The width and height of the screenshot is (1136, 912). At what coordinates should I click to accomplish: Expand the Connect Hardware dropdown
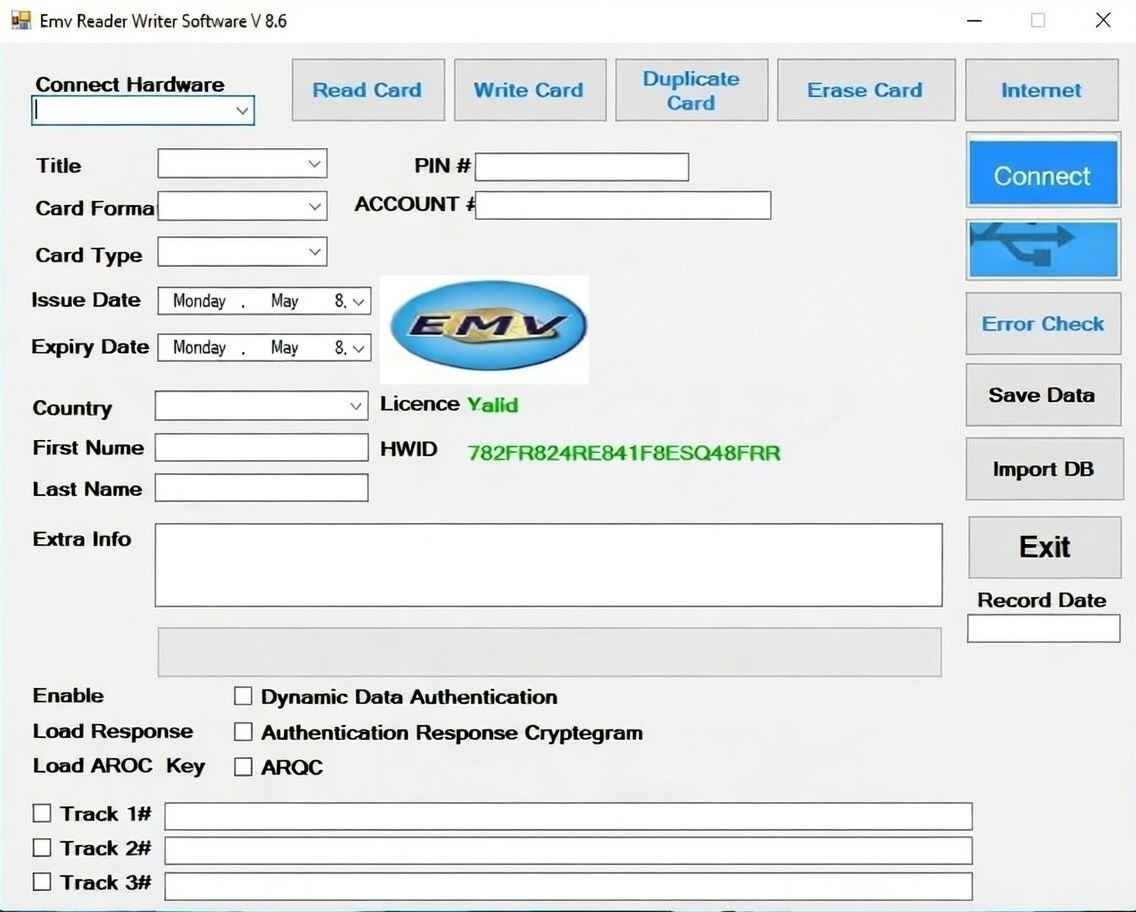tap(242, 111)
